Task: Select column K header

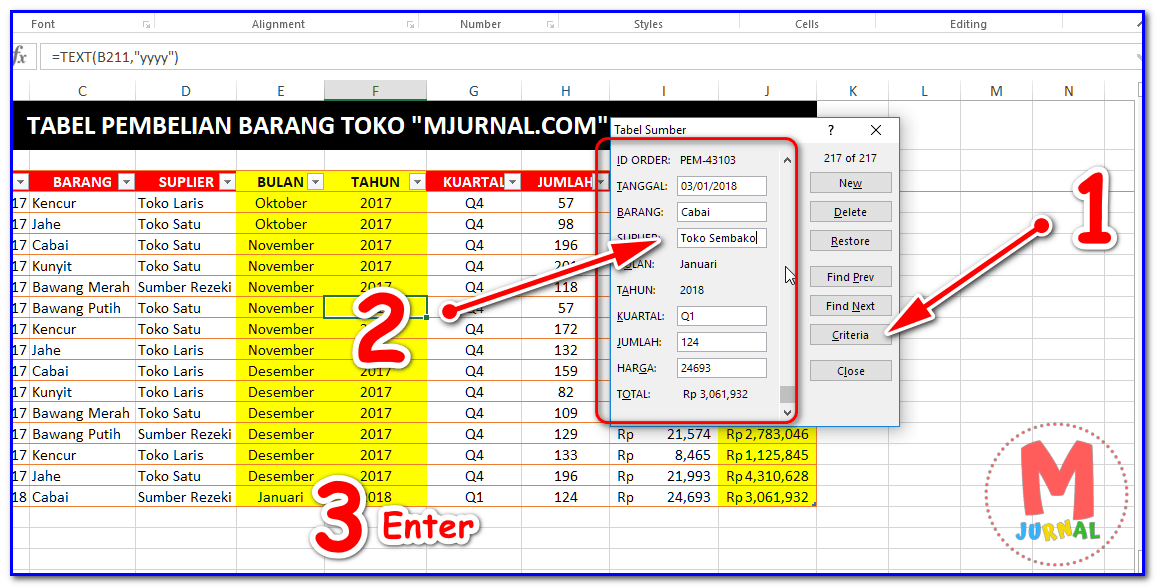Action: pos(852,91)
